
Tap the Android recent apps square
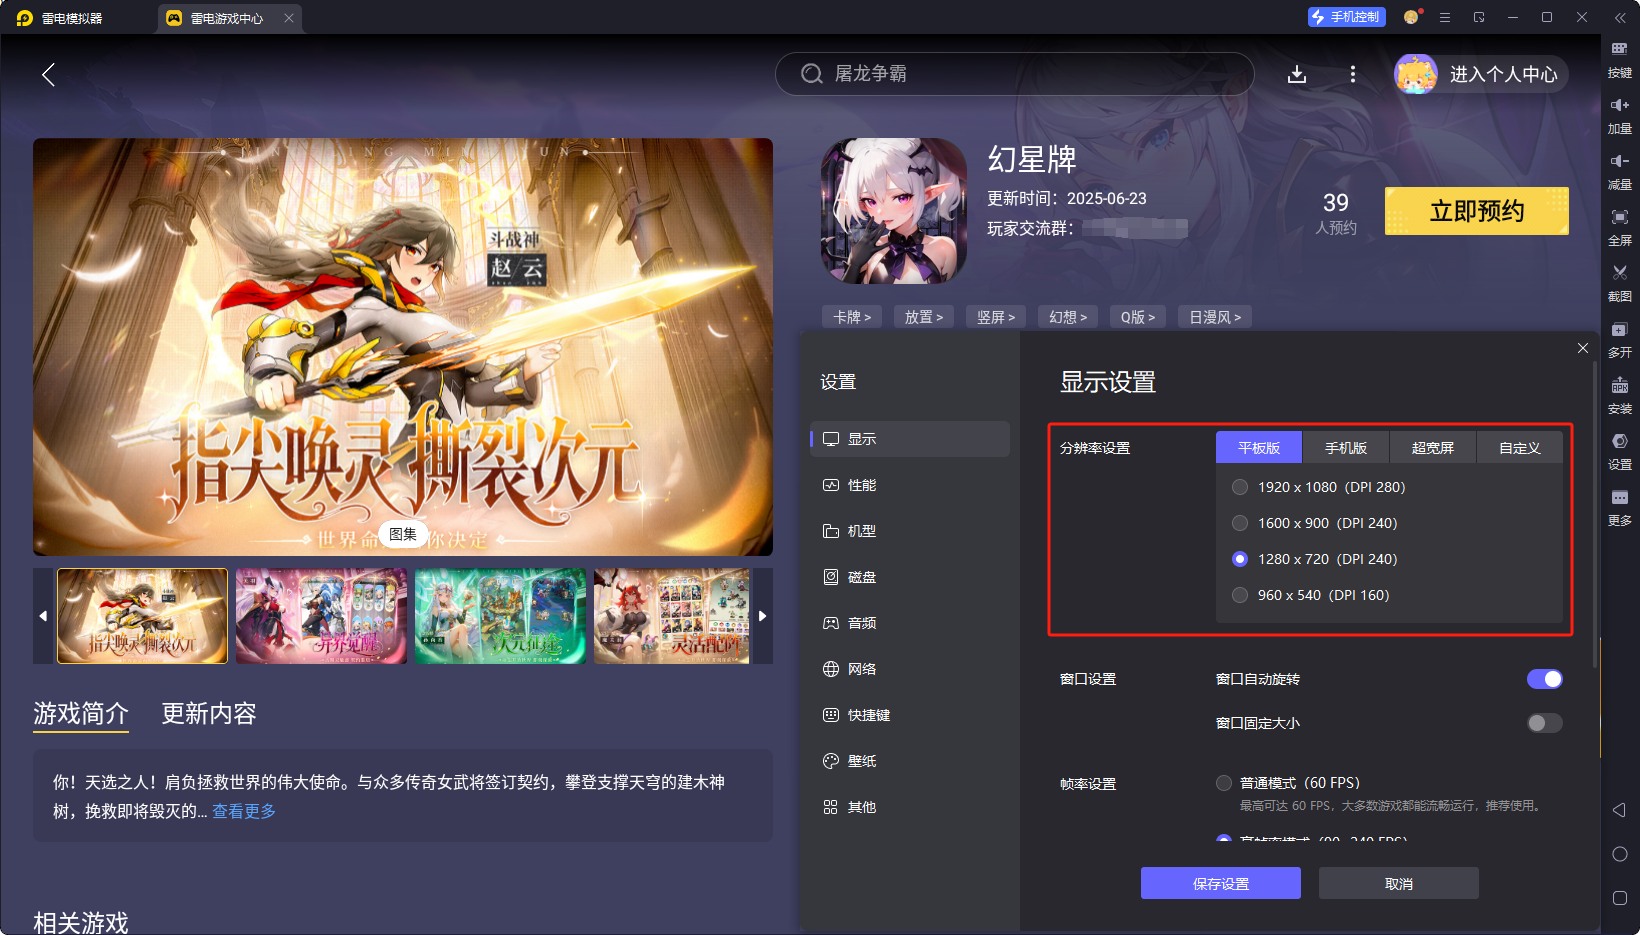click(1620, 898)
